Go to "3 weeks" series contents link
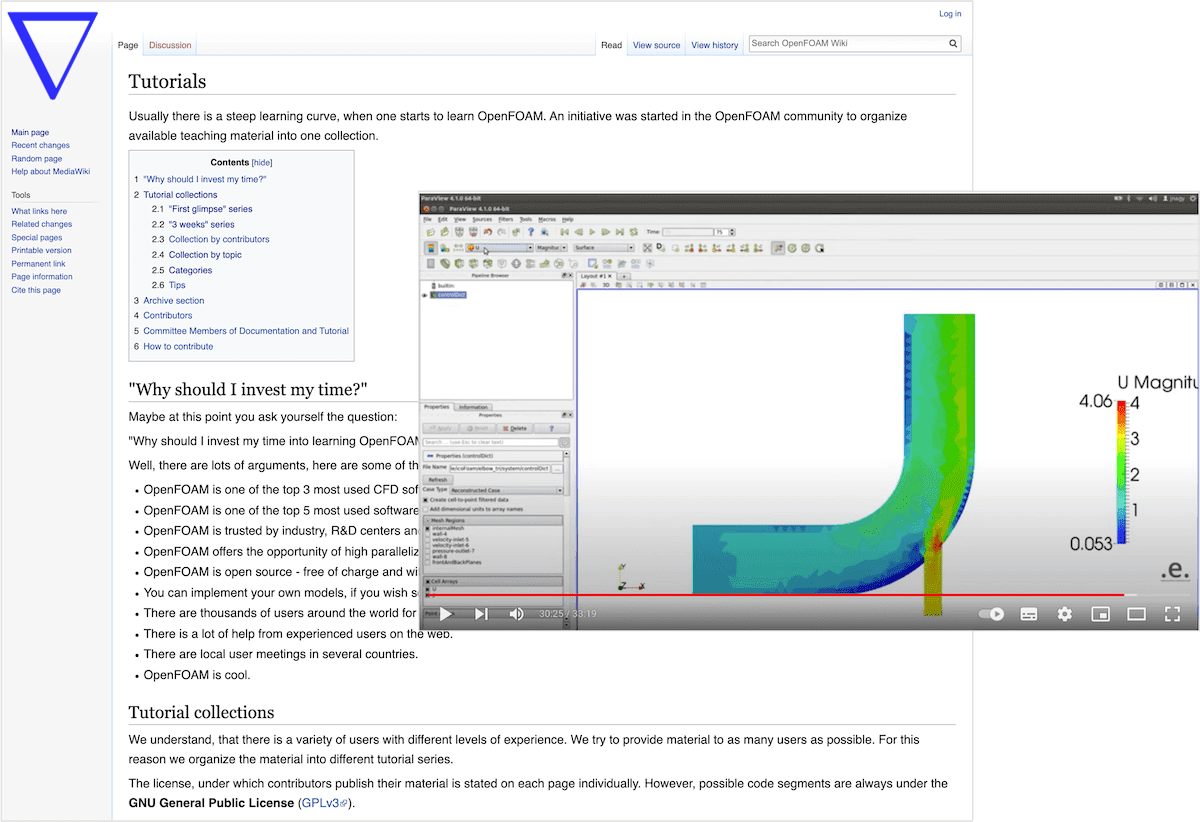The width and height of the screenshot is (1200, 822). tap(201, 224)
